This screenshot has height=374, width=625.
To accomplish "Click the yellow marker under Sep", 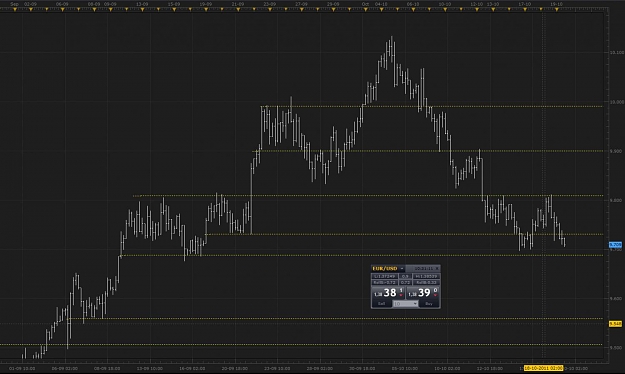I will 15,9.
